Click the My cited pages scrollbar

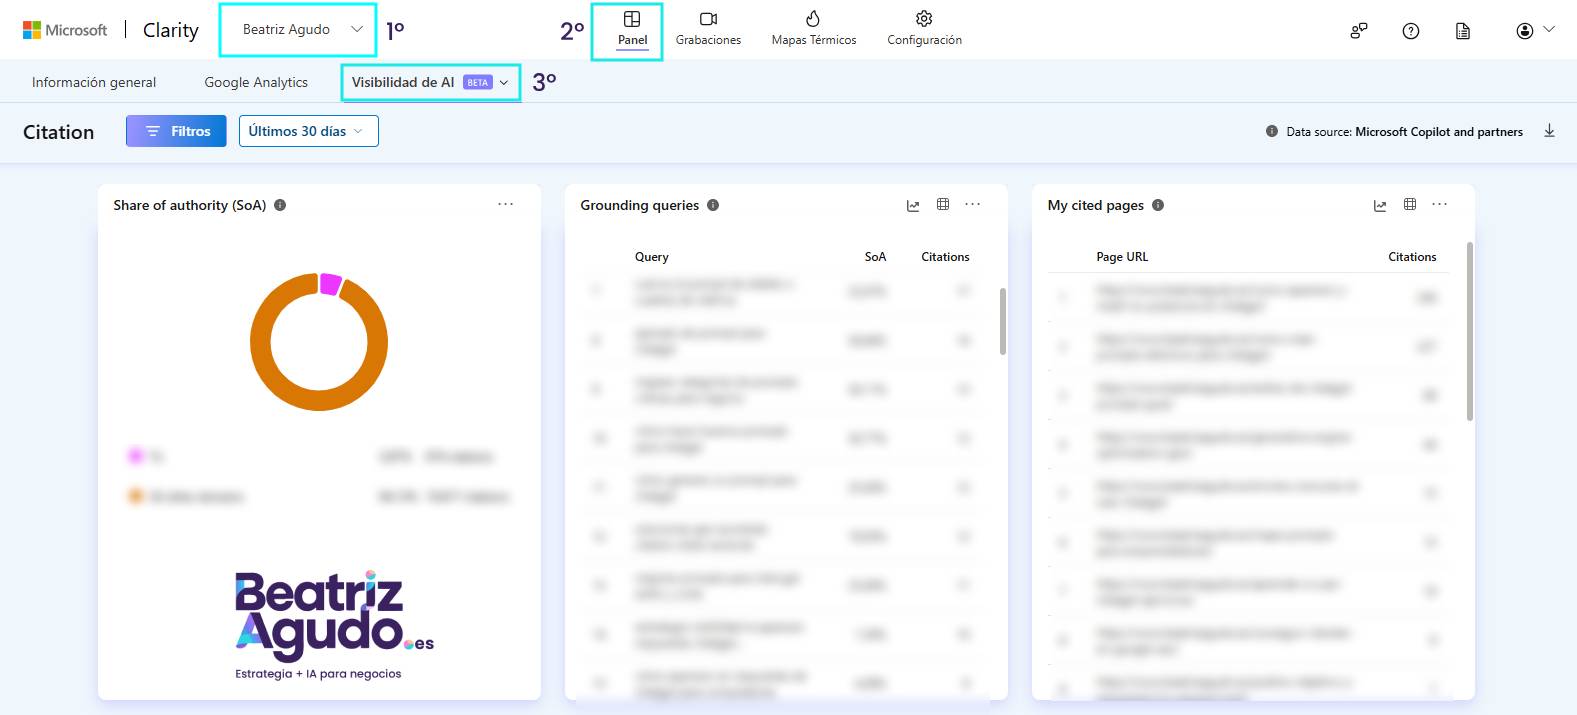pyautogui.click(x=1469, y=330)
